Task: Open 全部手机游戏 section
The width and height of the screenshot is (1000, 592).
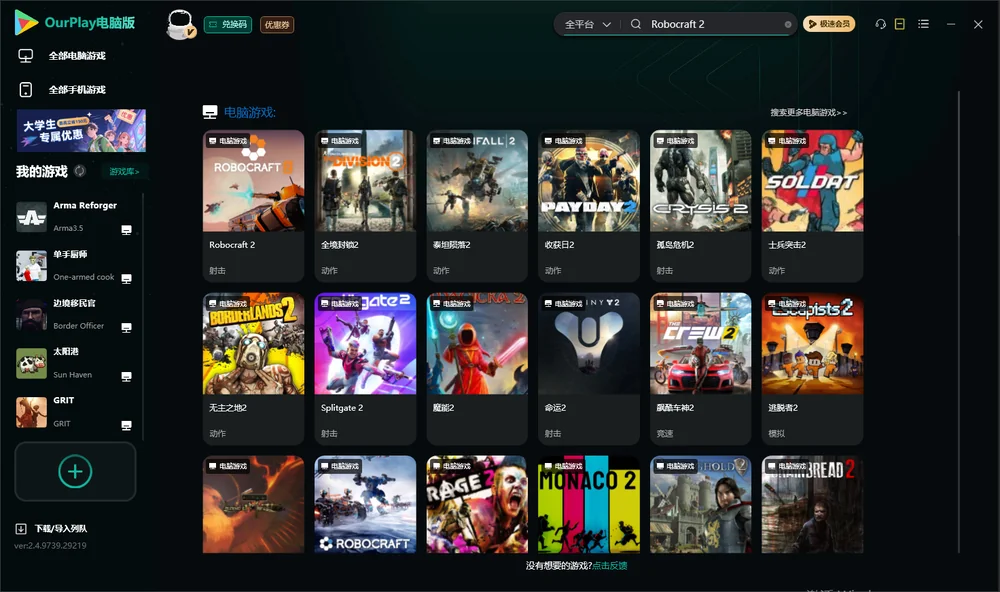Action: (62, 89)
